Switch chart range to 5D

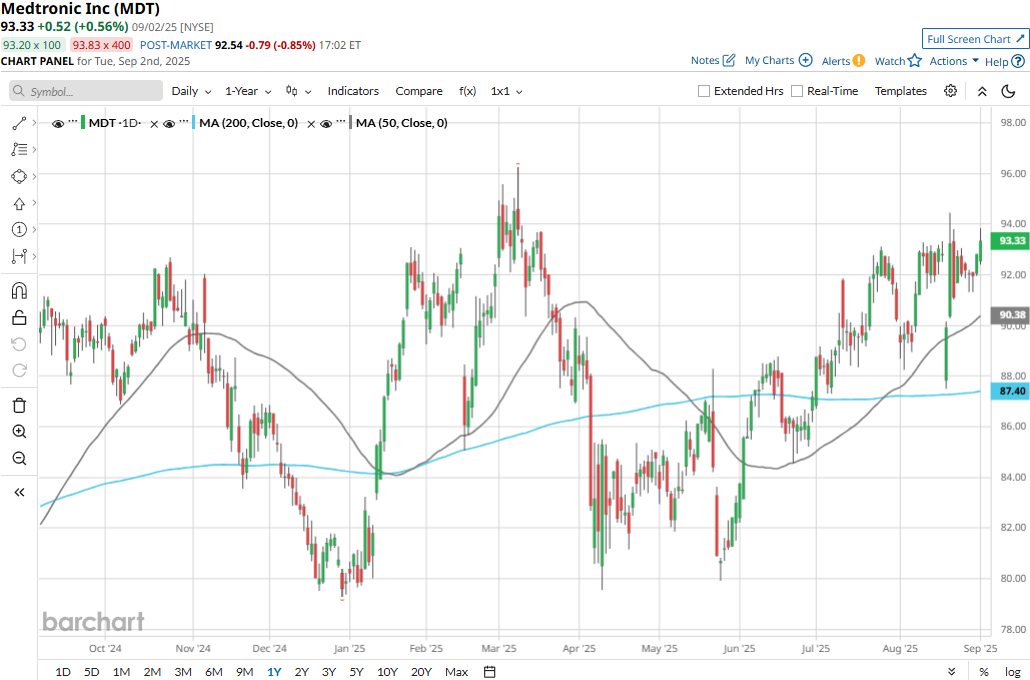pos(91,671)
